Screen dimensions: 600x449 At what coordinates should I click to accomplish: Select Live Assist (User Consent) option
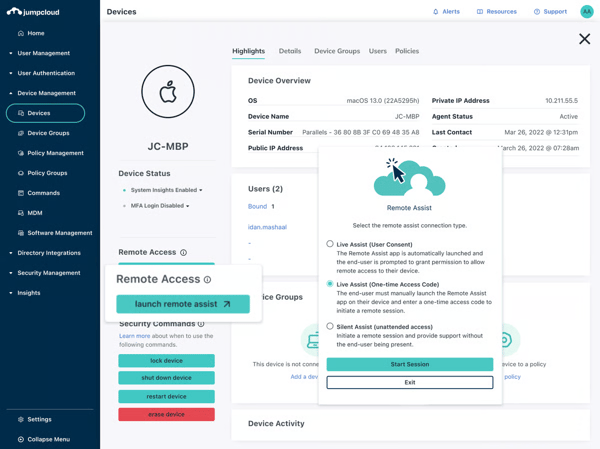(330, 243)
